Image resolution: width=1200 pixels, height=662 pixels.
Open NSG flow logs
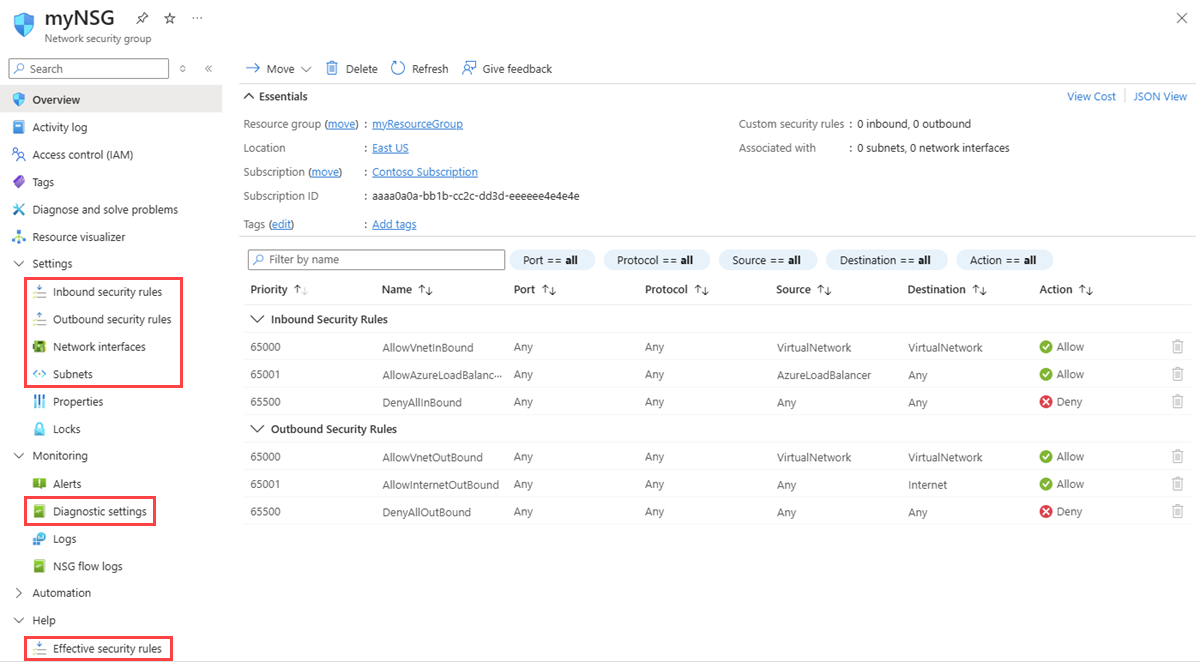[x=86, y=565]
